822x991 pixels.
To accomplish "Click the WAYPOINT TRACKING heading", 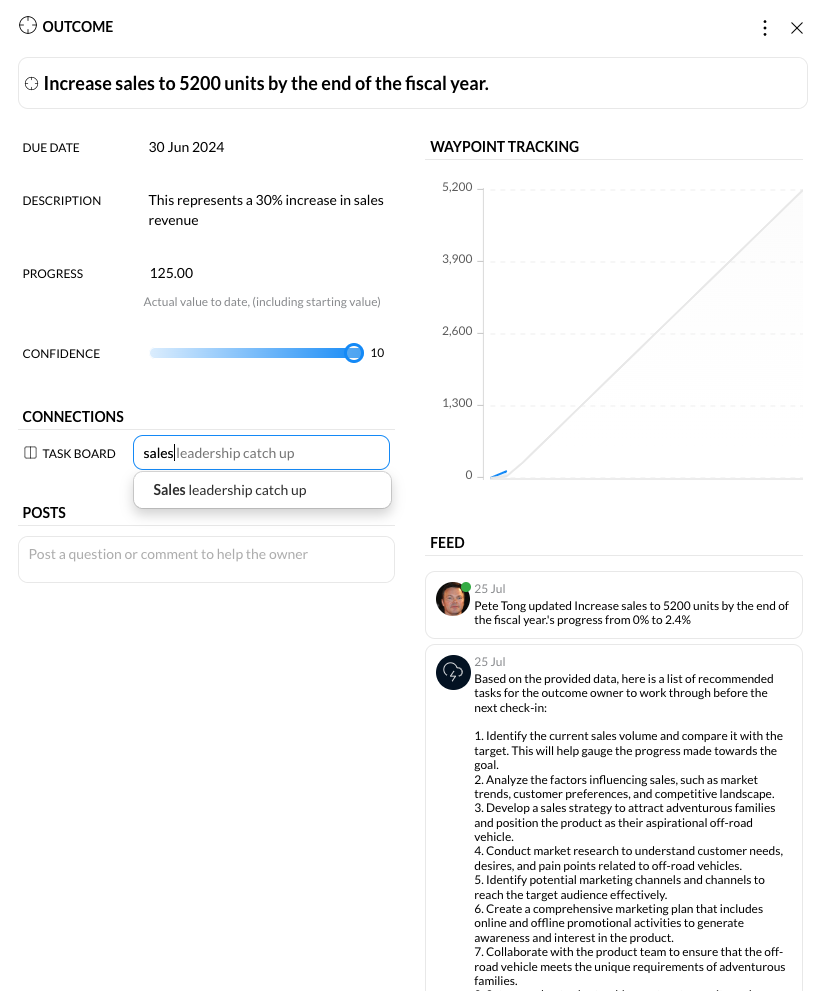I will click(505, 147).
